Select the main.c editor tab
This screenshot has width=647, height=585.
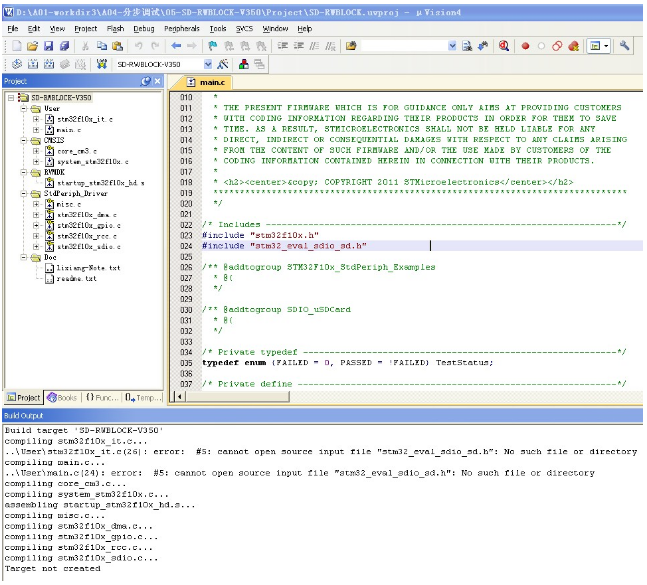tap(212, 81)
